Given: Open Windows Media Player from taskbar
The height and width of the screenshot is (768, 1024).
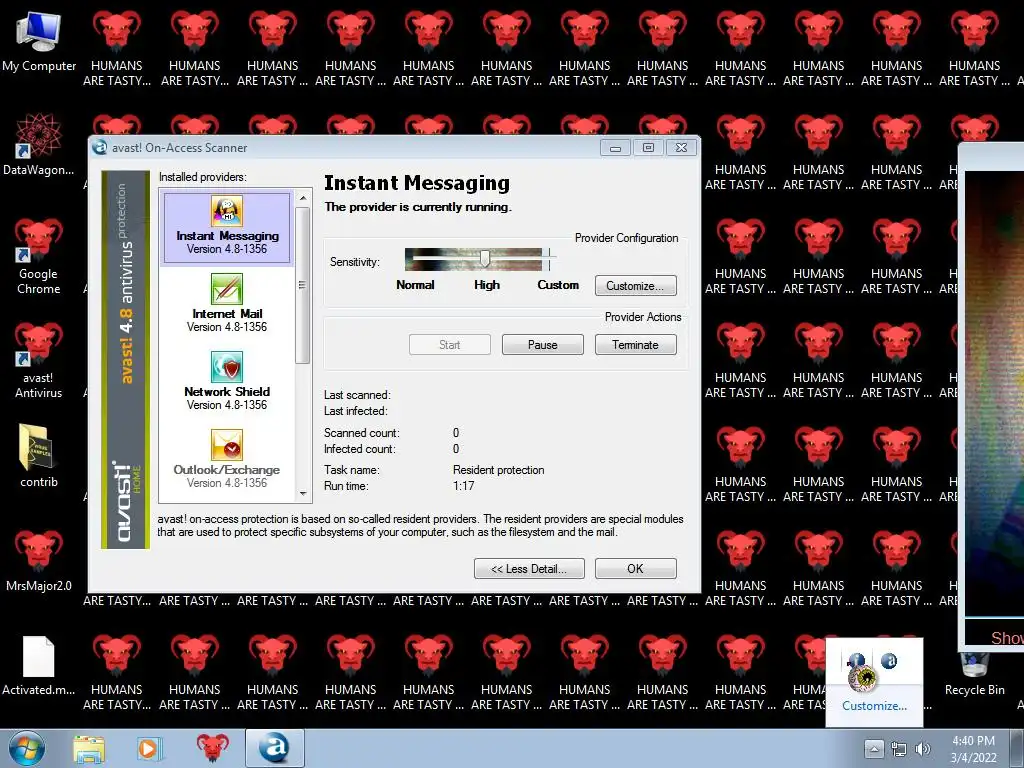Looking at the screenshot, I should pos(148,749).
